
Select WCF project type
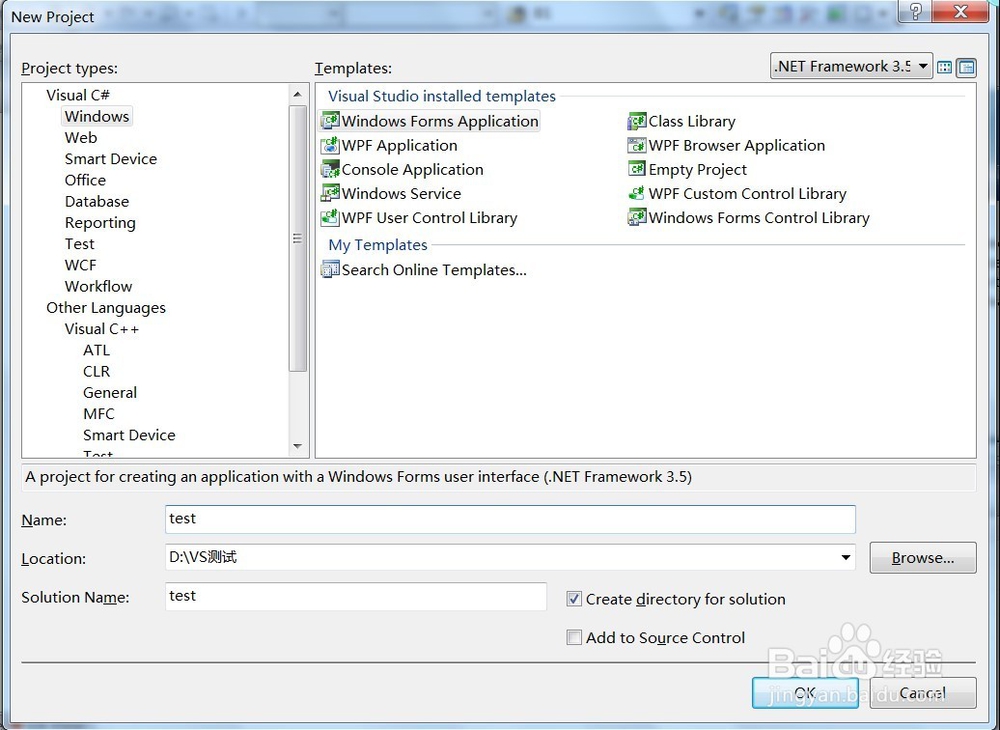click(x=80, y=265)
